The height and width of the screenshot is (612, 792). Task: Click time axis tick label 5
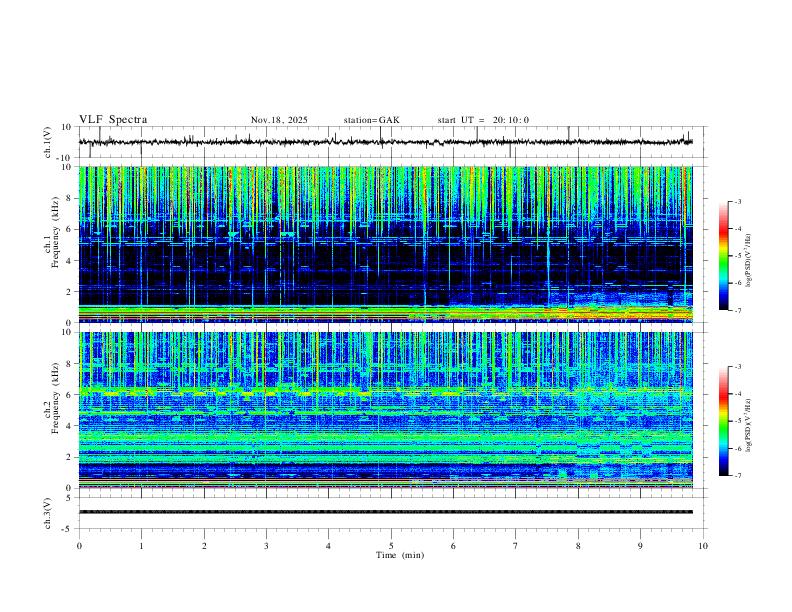coord(391,546)
